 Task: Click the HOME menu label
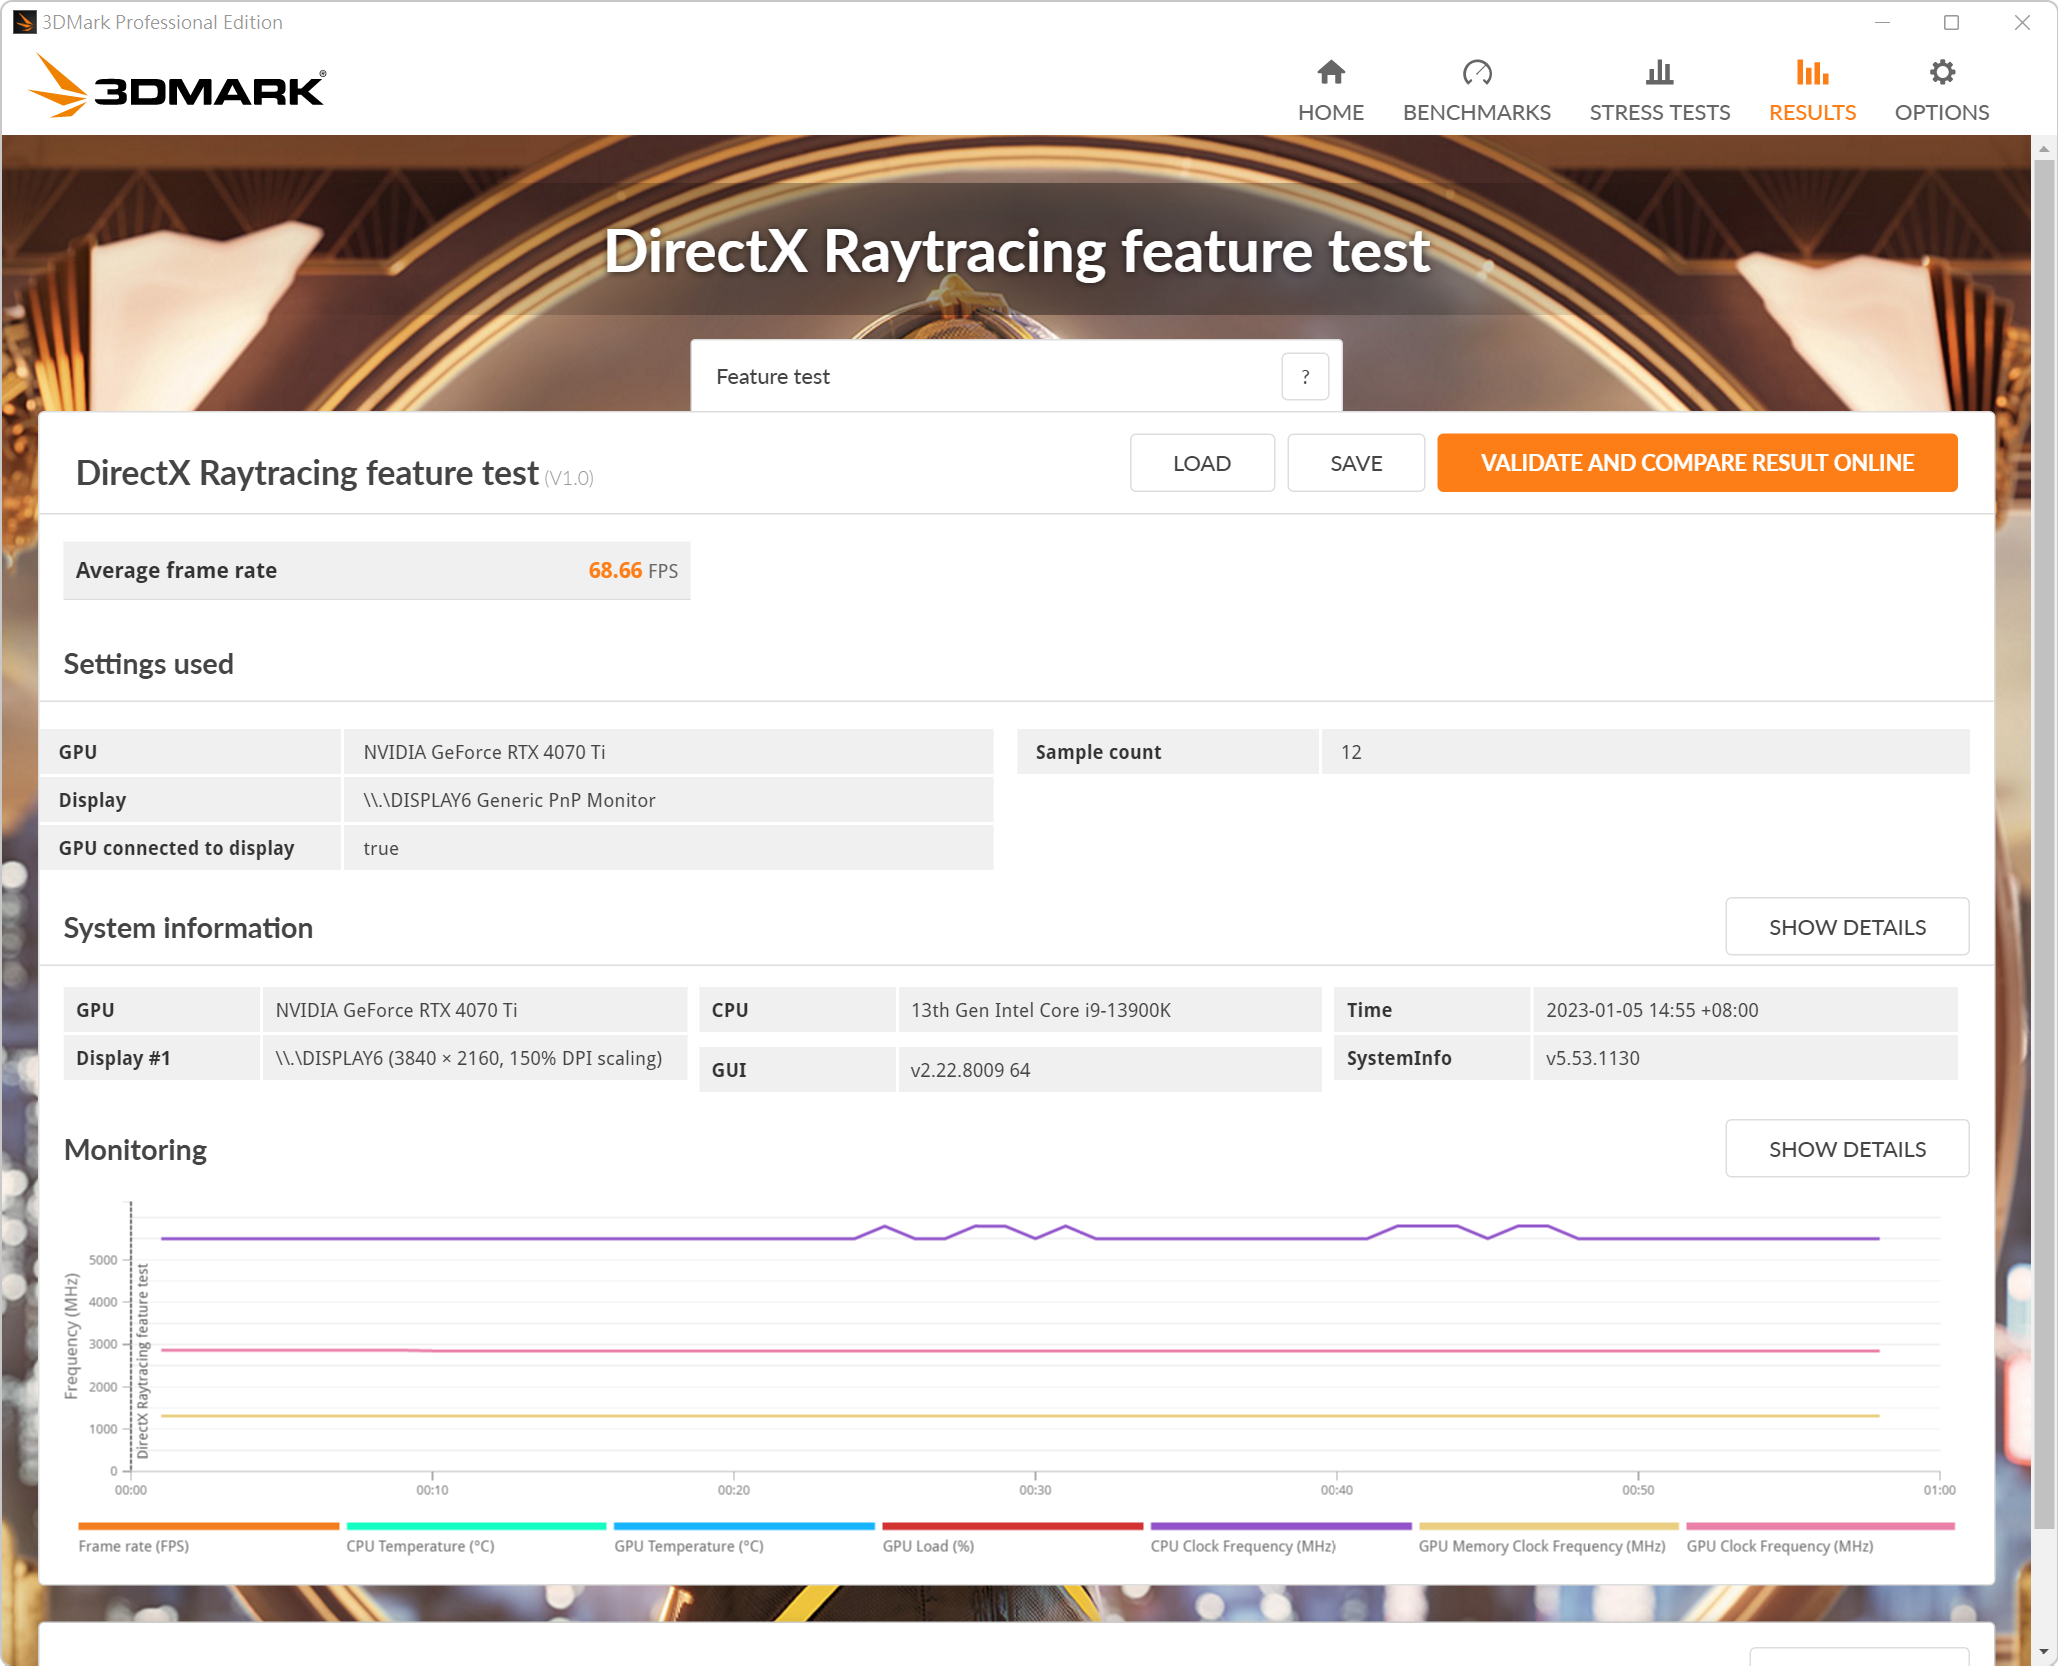click(x=1330, y=113)
